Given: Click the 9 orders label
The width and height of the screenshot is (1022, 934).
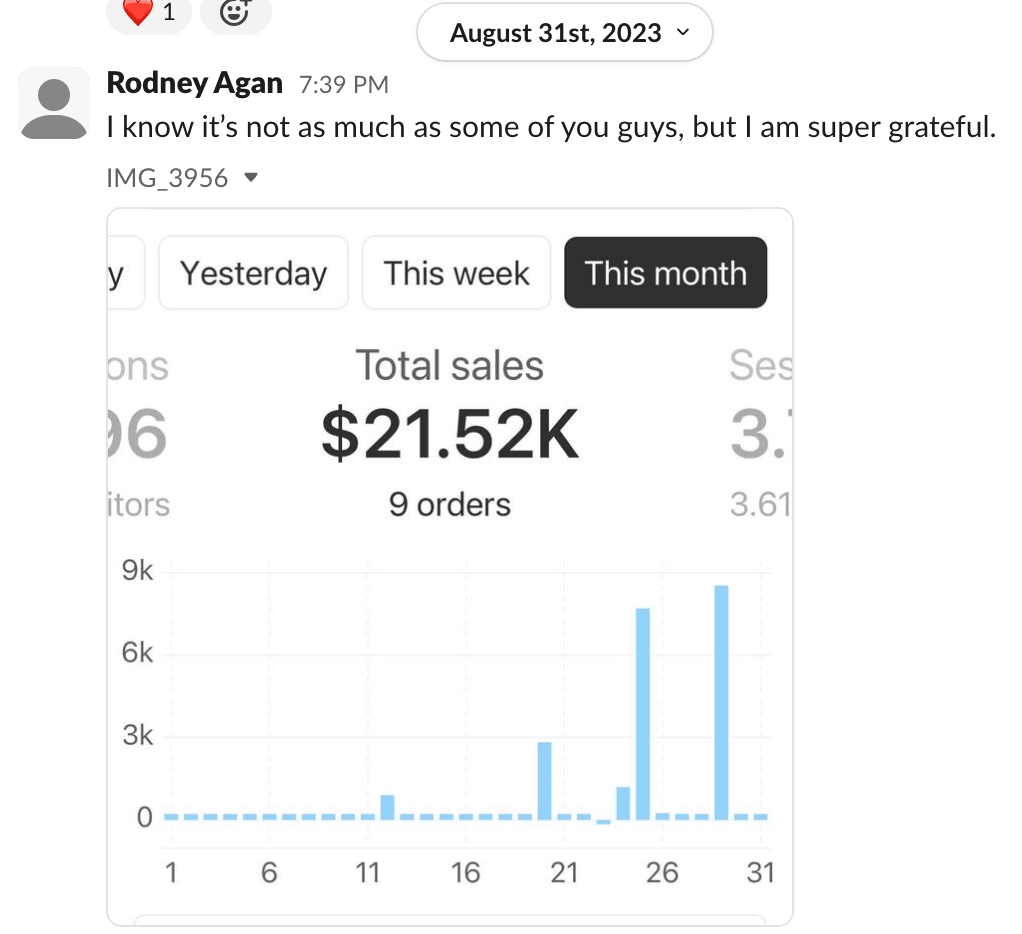Looking at the screenshot, I should pyautogui.click(x=449, y=504).
